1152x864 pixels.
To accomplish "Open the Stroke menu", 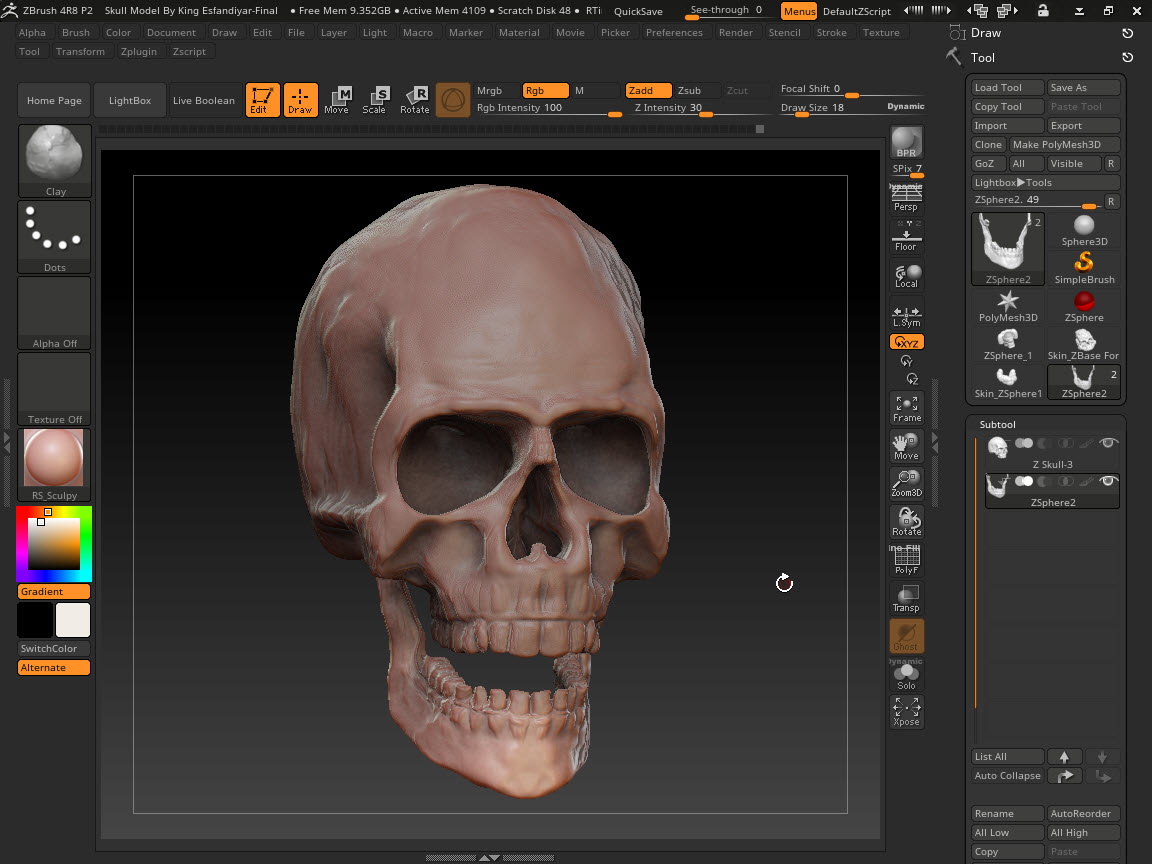I will (x=832, y=32).
